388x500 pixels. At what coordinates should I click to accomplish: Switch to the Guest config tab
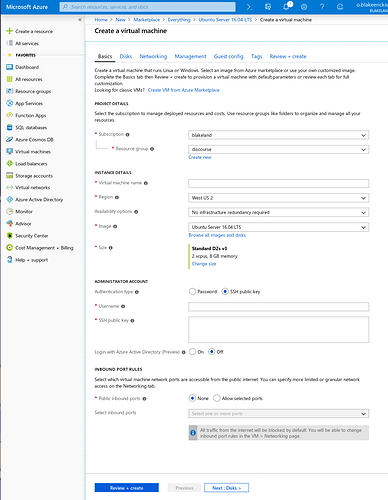(x=228, y=56)
